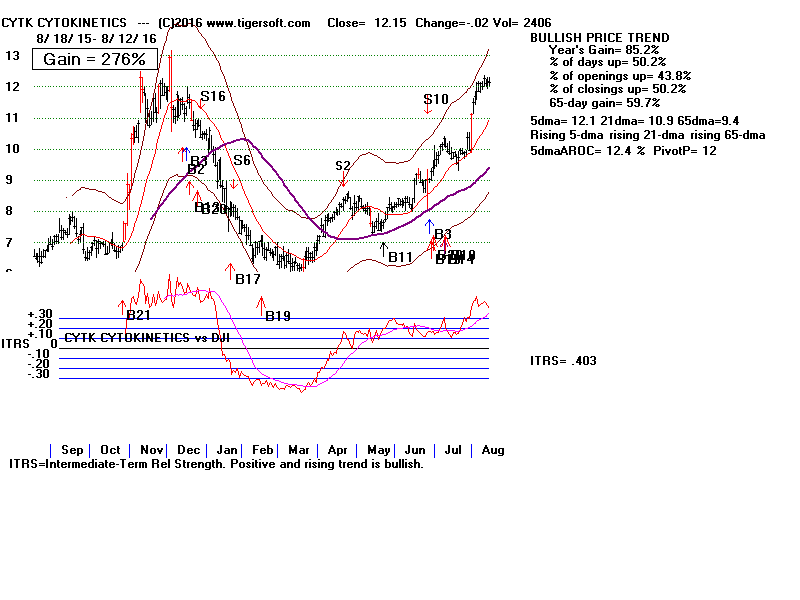Click the BULLISH PRICE TREND heading
Viewport: 800px width, 600px height.
click(600, 37)
